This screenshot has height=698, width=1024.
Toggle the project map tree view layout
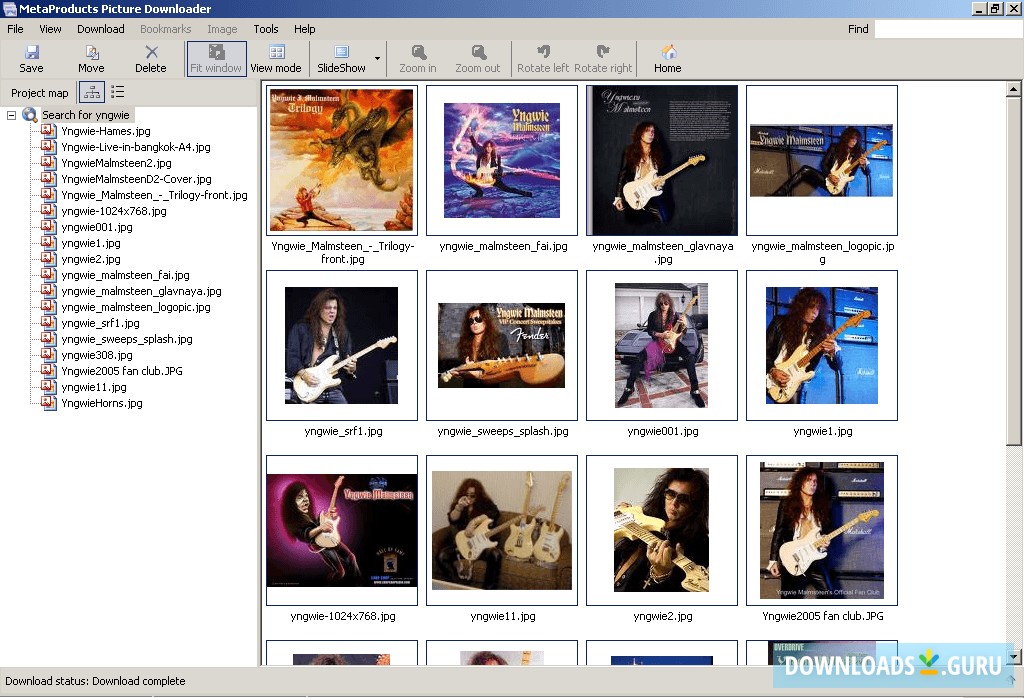(90, 91)
